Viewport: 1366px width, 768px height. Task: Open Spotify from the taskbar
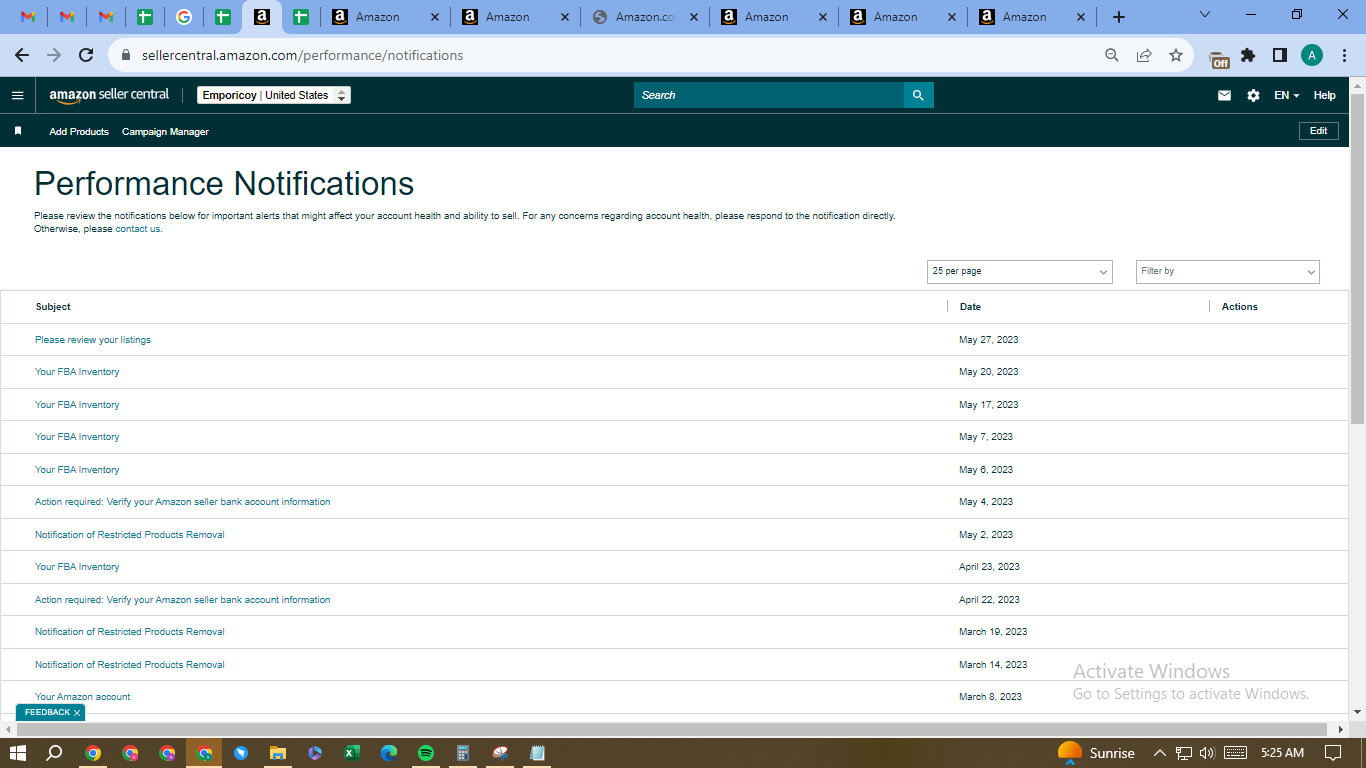click(425, 753)
